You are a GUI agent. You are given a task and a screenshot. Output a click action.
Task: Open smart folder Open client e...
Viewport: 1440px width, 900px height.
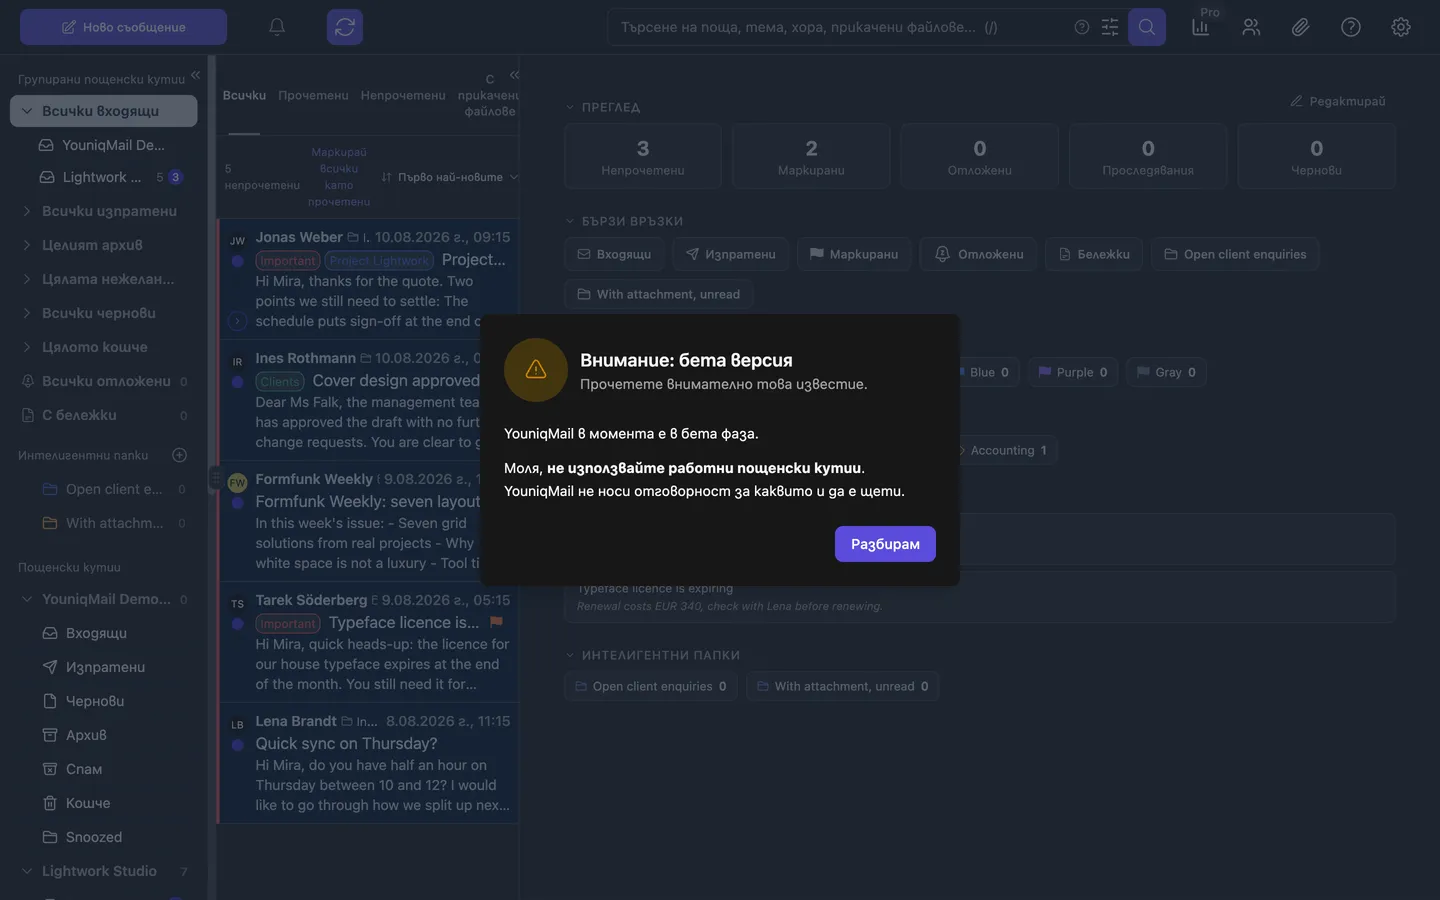tap(114, 489)
